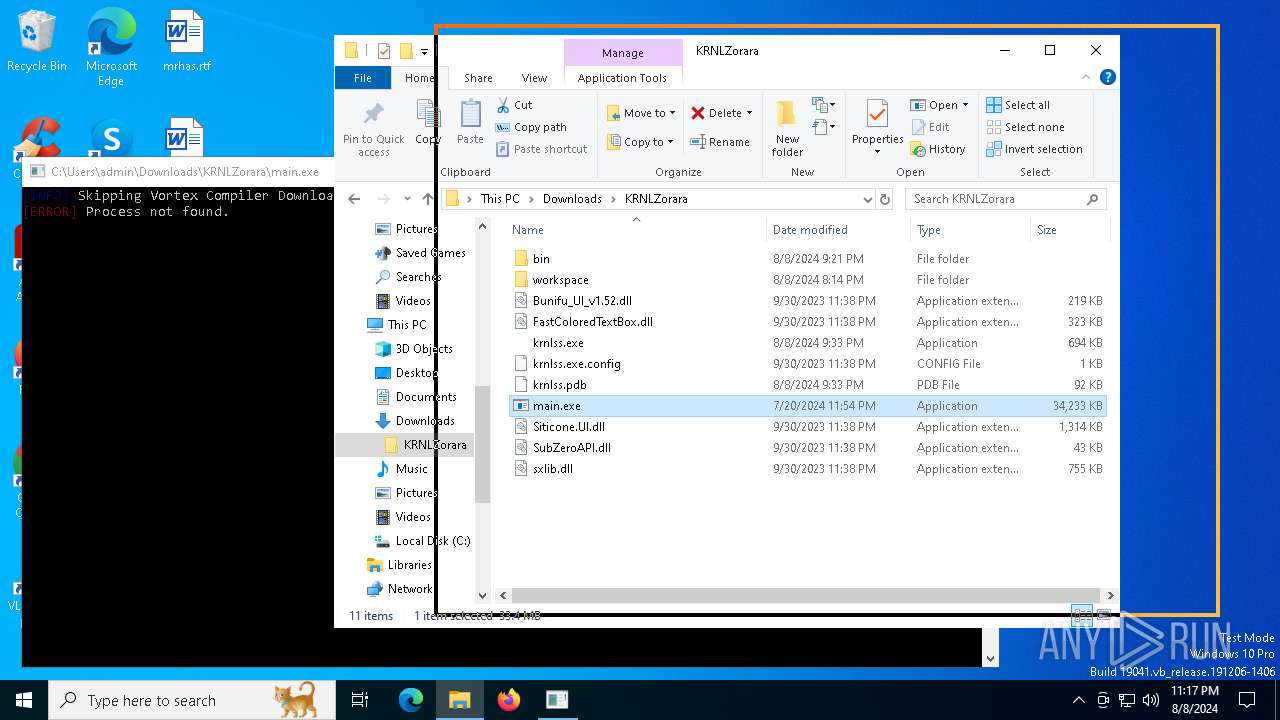Expand recent locations dropdown arrow
The height and width of the screenshot is (720, 1280).
407,199
